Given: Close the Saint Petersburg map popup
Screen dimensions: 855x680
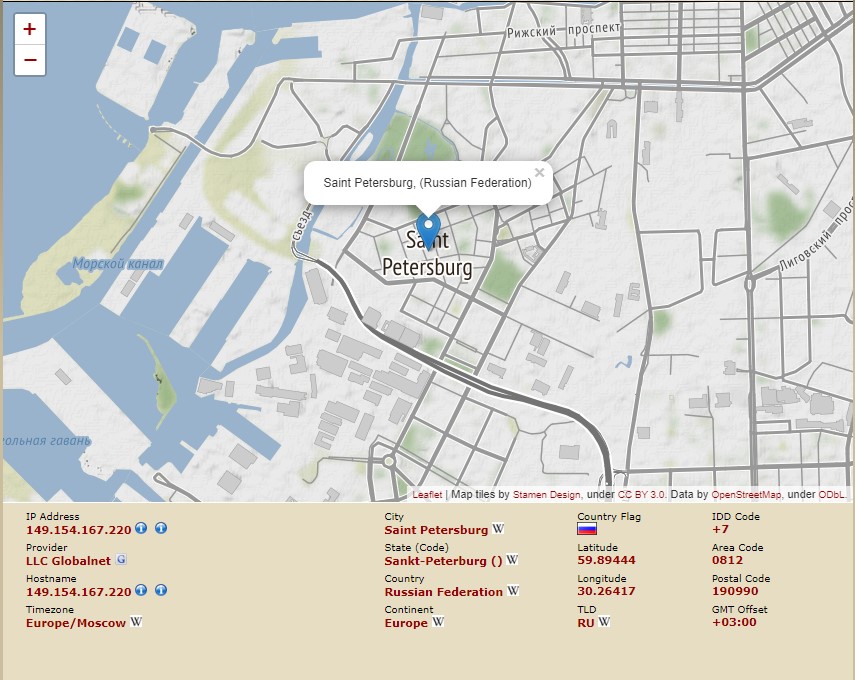Looking at the screenshot, I should (x=539, y=172).
